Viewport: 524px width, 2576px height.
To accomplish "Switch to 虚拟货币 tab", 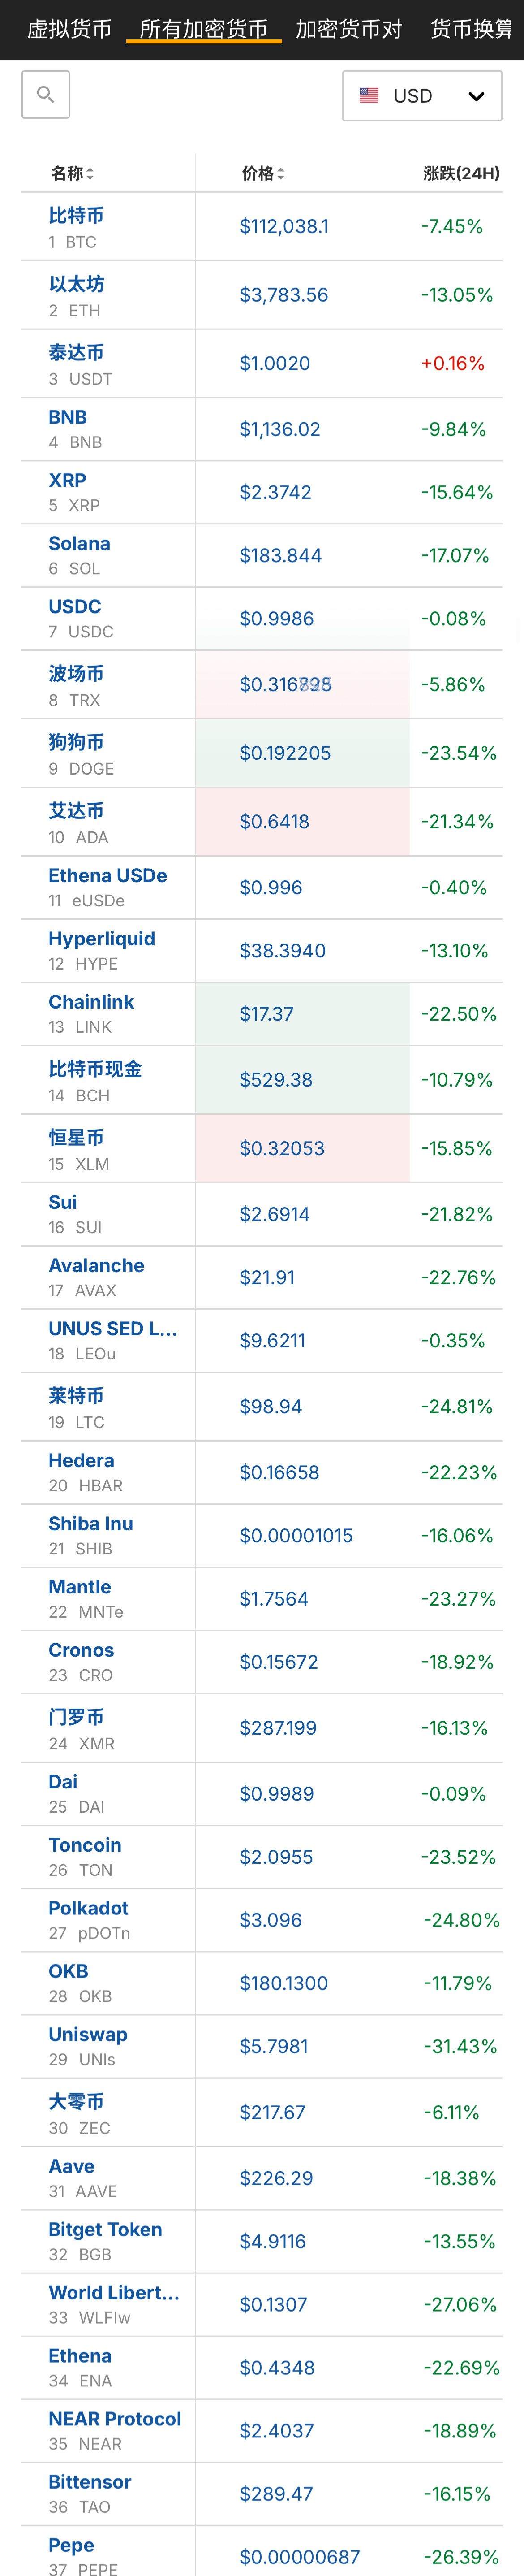I will 69,29.
